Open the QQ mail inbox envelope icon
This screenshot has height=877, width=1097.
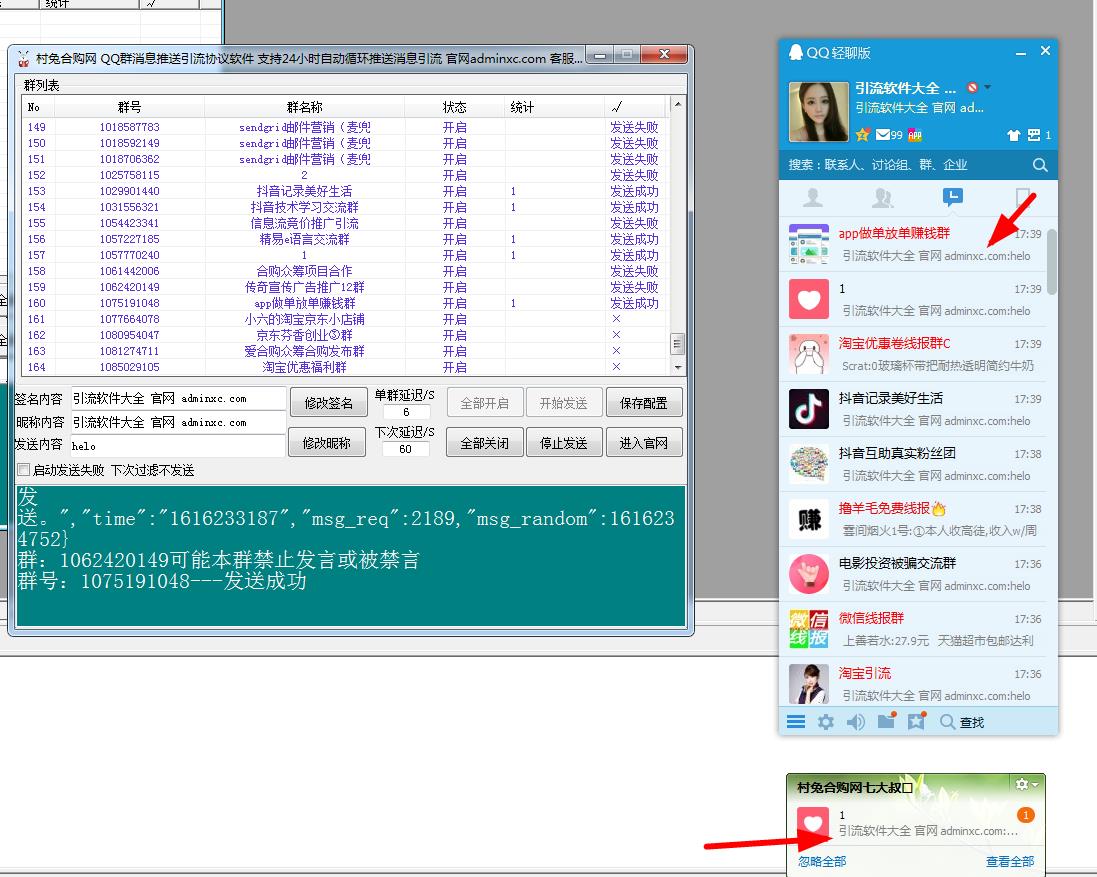click(x=883, y=135)
